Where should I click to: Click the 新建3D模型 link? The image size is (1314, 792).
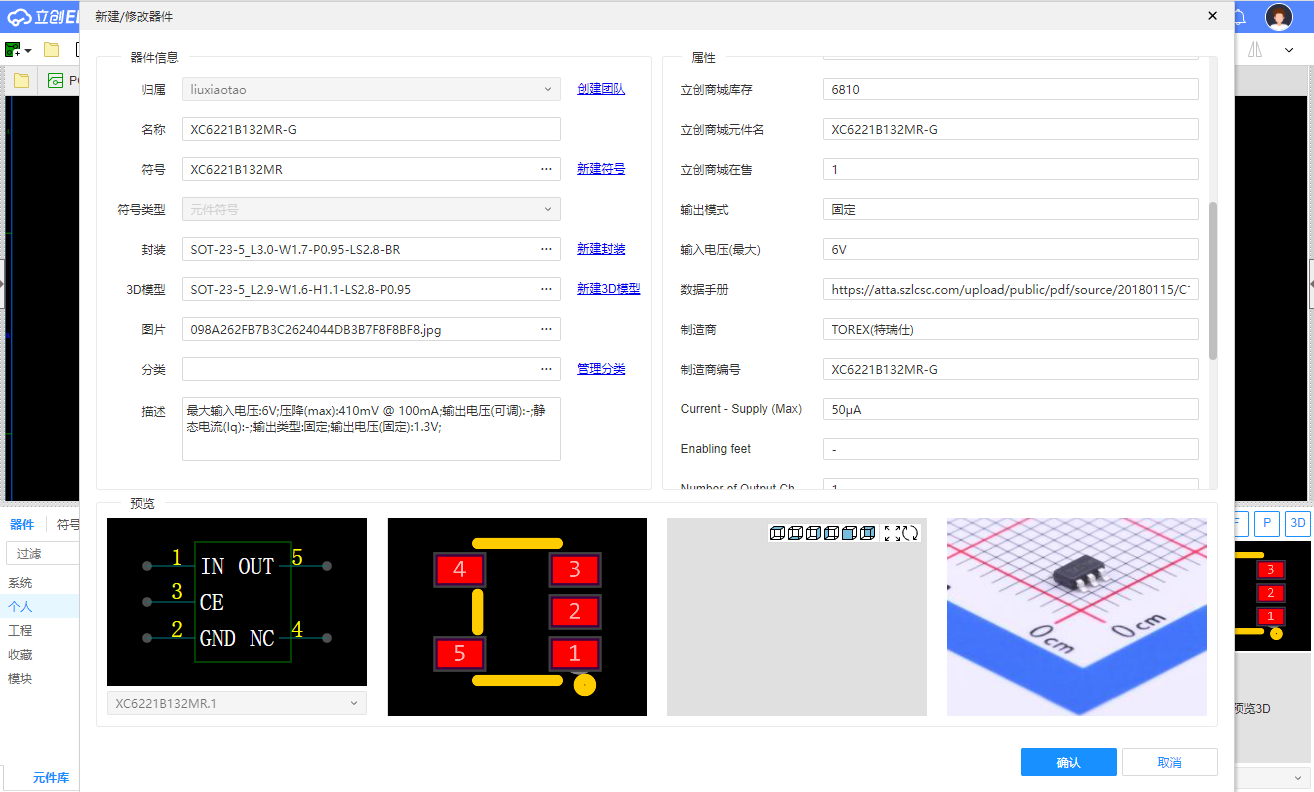(x=608, y=289)
